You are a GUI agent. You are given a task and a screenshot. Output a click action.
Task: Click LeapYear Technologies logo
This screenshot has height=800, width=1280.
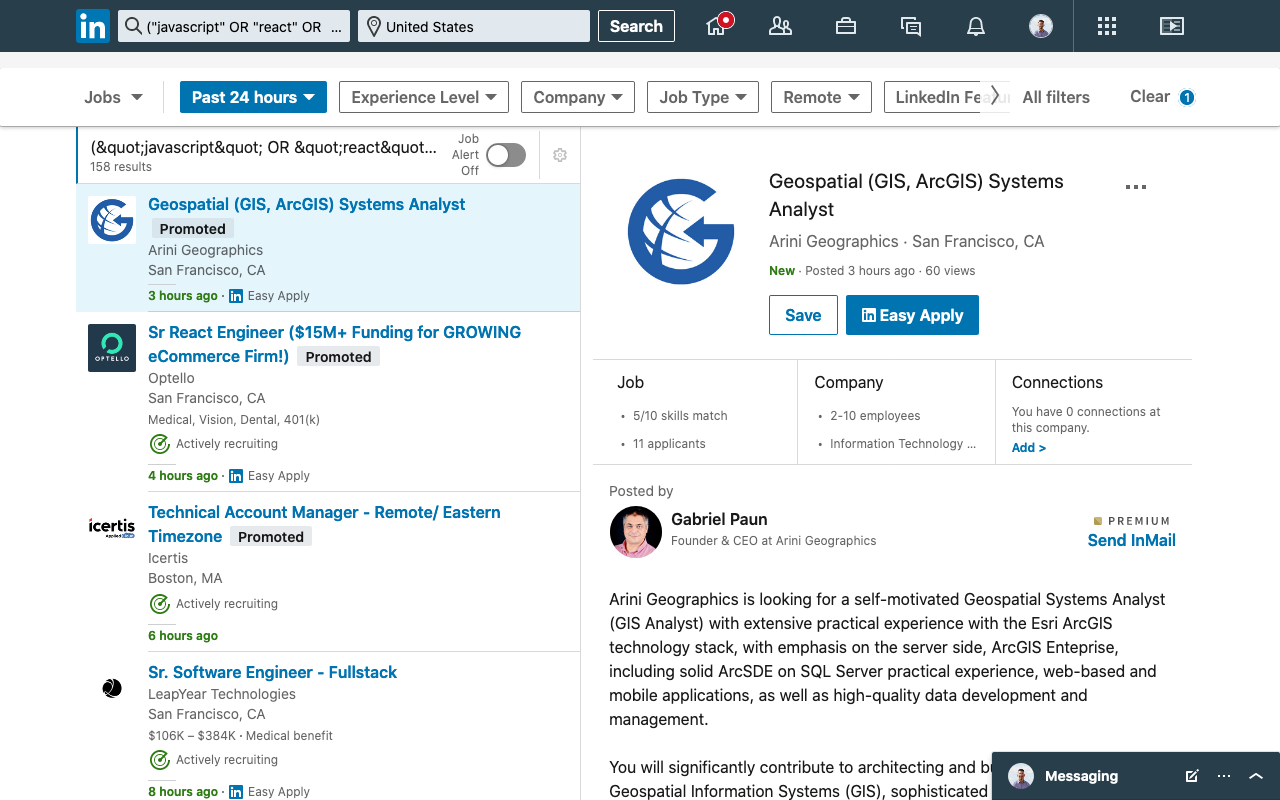click(x=112, y=688)
